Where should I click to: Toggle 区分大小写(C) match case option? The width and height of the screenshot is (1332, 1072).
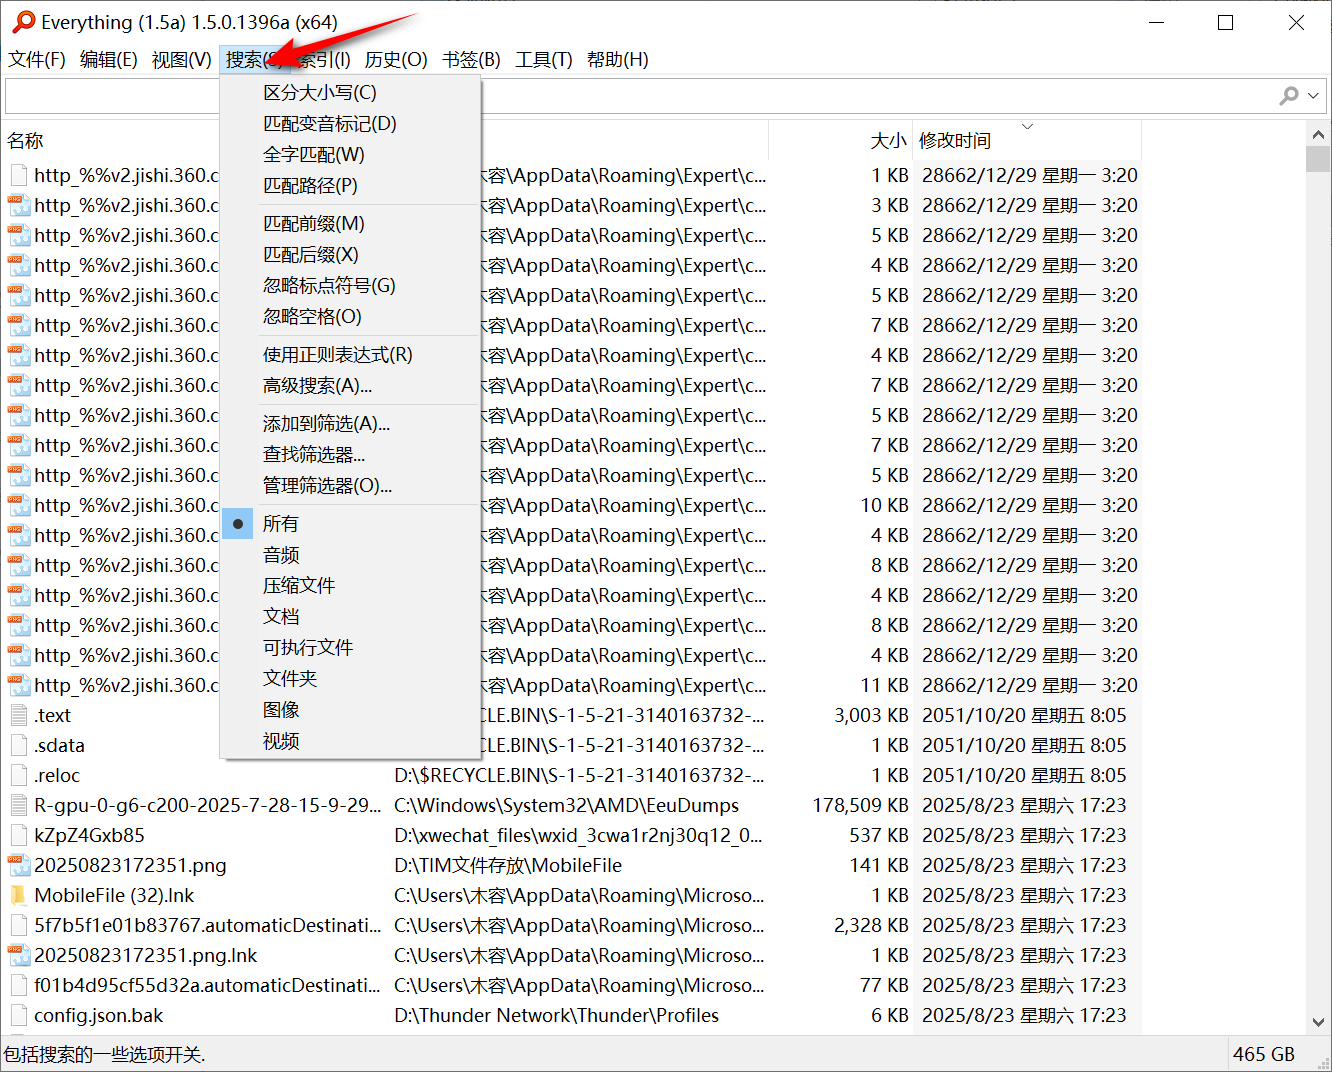[351, 92]
